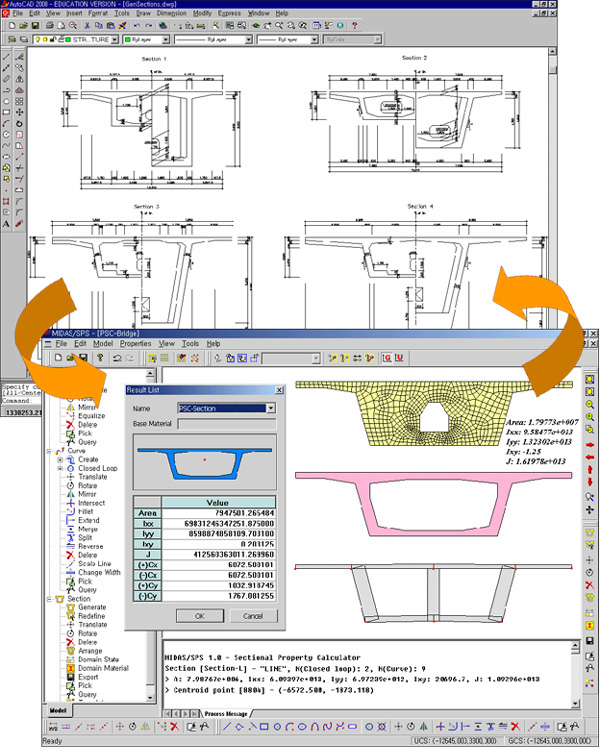Open the Properties menu in MIDAS/SPS
Viewport: 600px width, 753px height.
tap(135, 343)
